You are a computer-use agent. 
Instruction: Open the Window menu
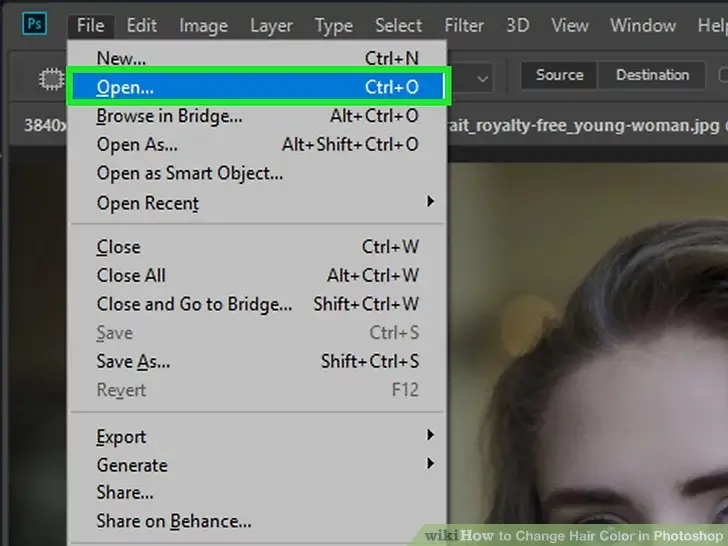643,25
